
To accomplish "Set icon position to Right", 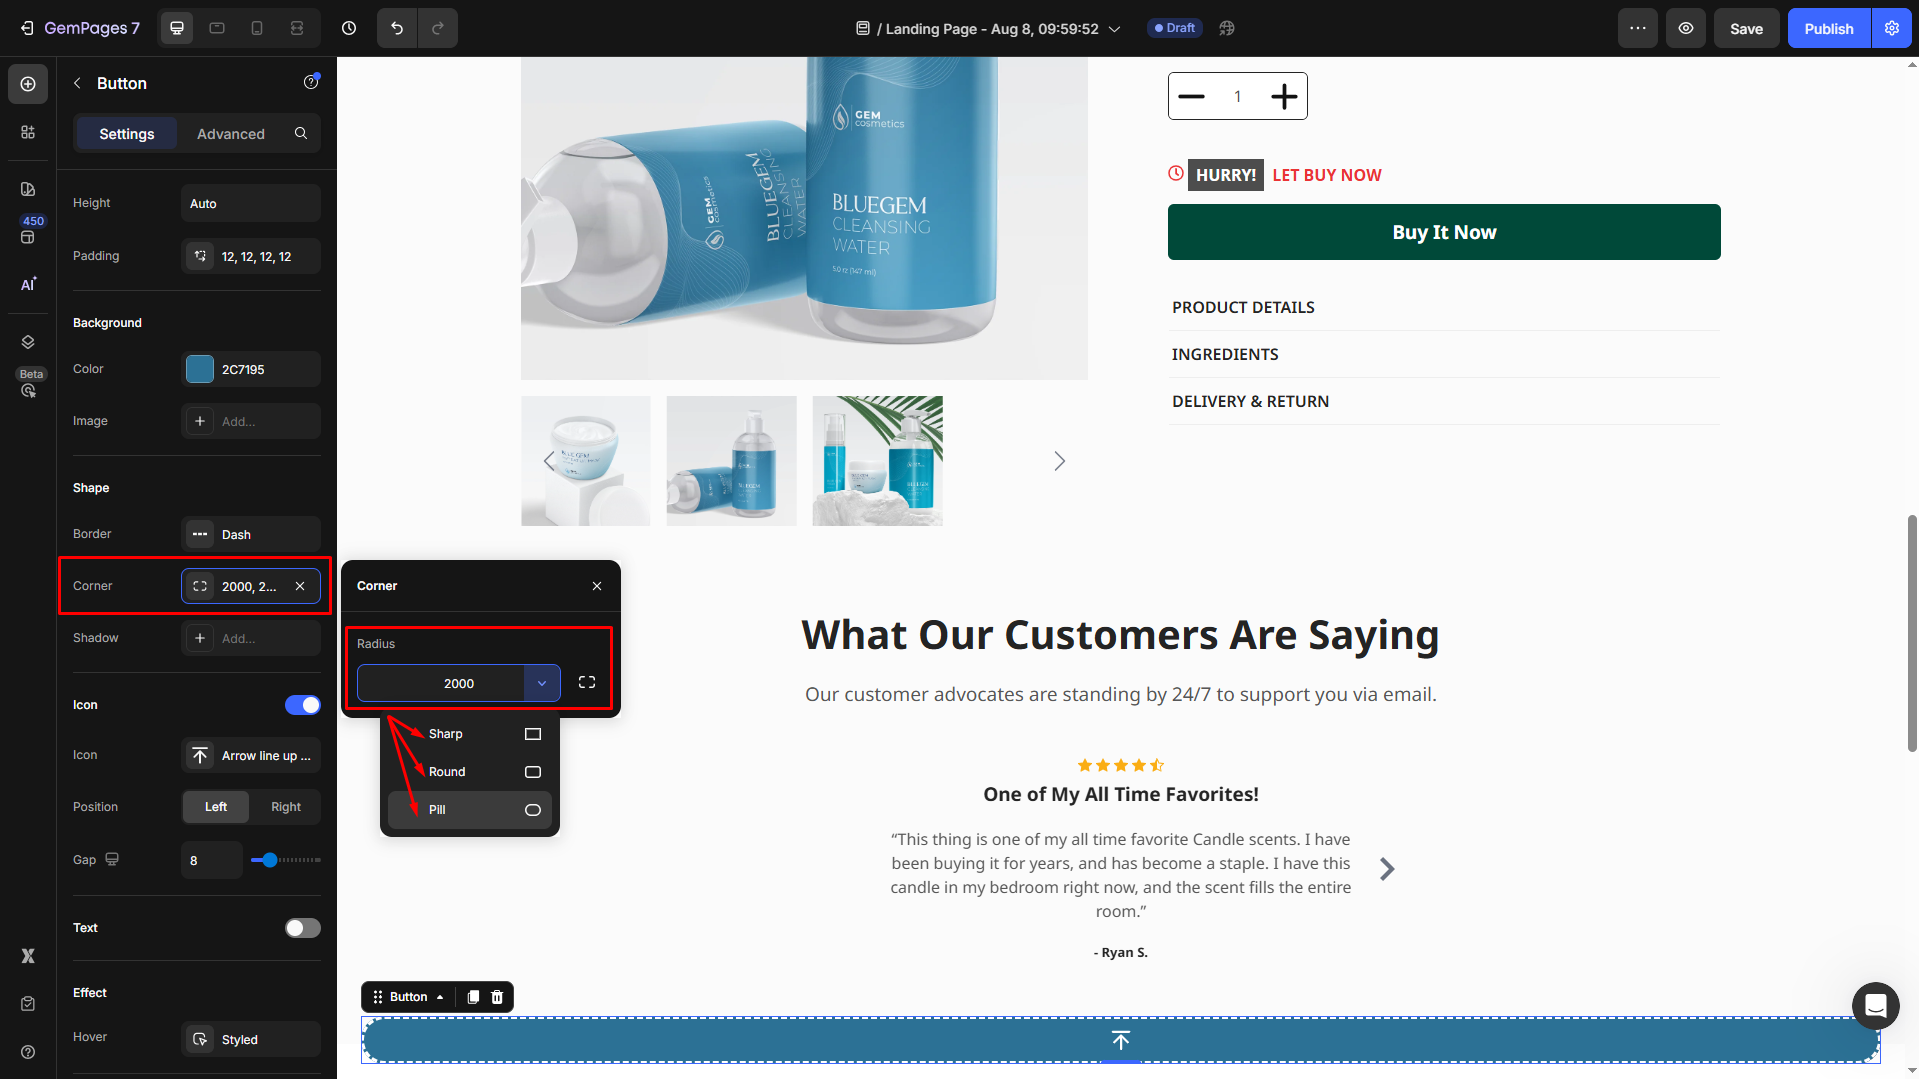I will point(286,807).
